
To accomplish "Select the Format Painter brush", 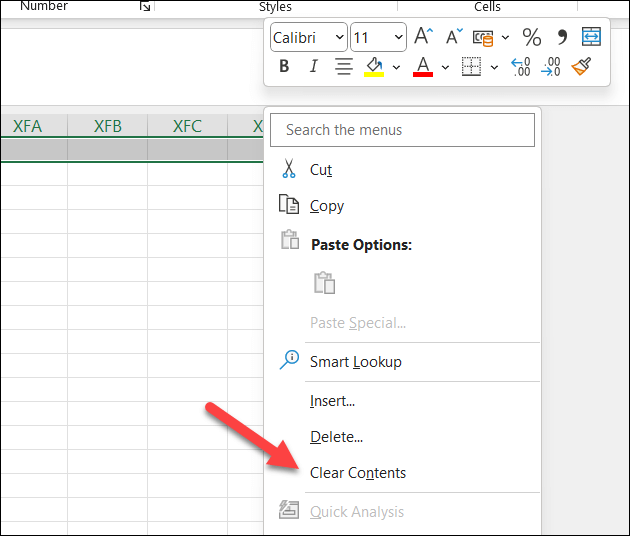I will click(x=581, y=67).
